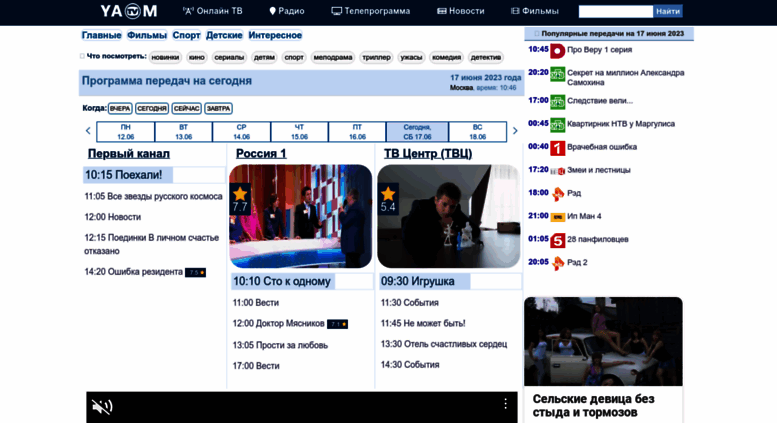Open Фильмы in the top menu

[x=535, y=11]
